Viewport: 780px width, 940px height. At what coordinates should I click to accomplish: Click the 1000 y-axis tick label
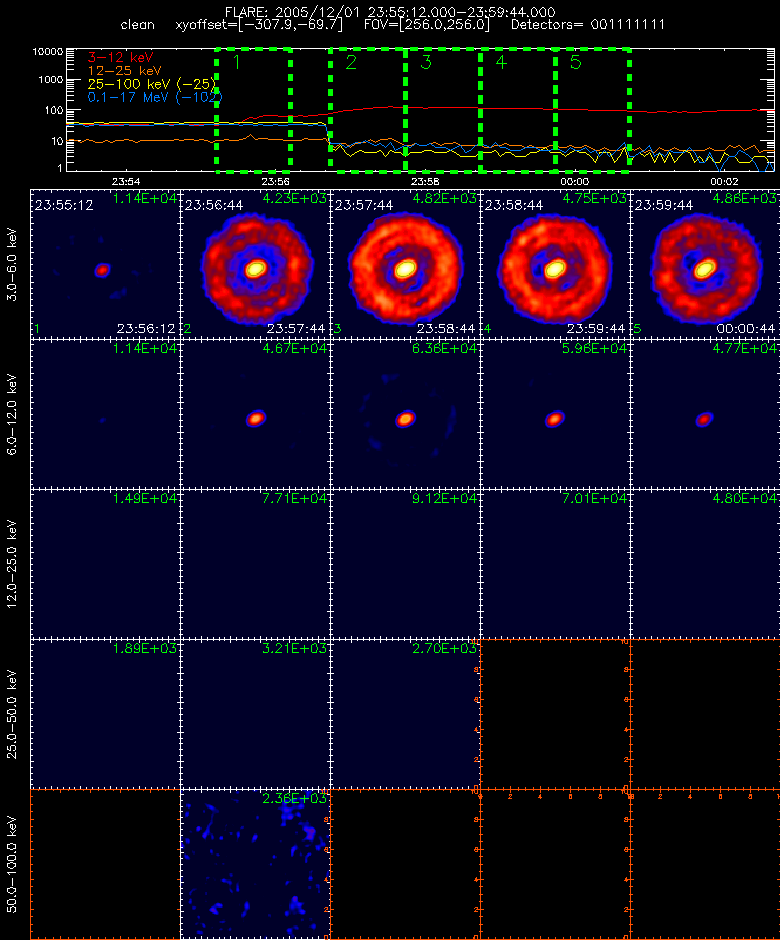point(50,79)
